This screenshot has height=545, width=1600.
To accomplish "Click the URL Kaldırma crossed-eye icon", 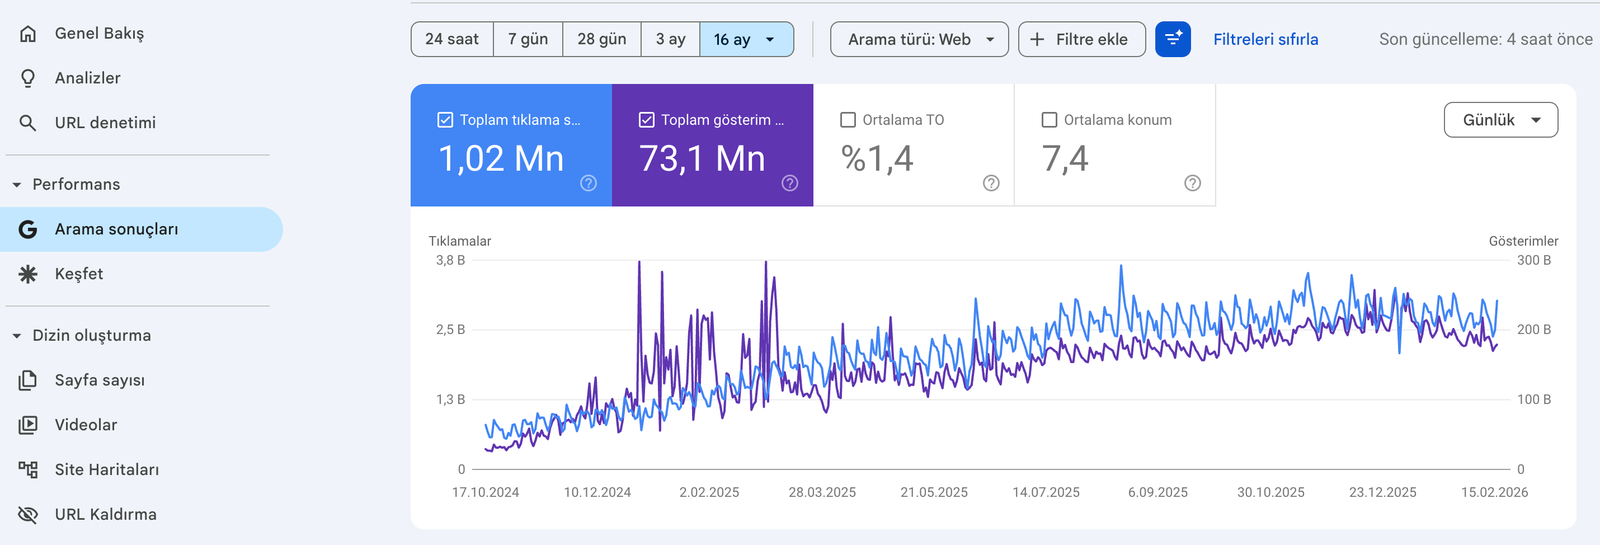I will pos(28,515).
